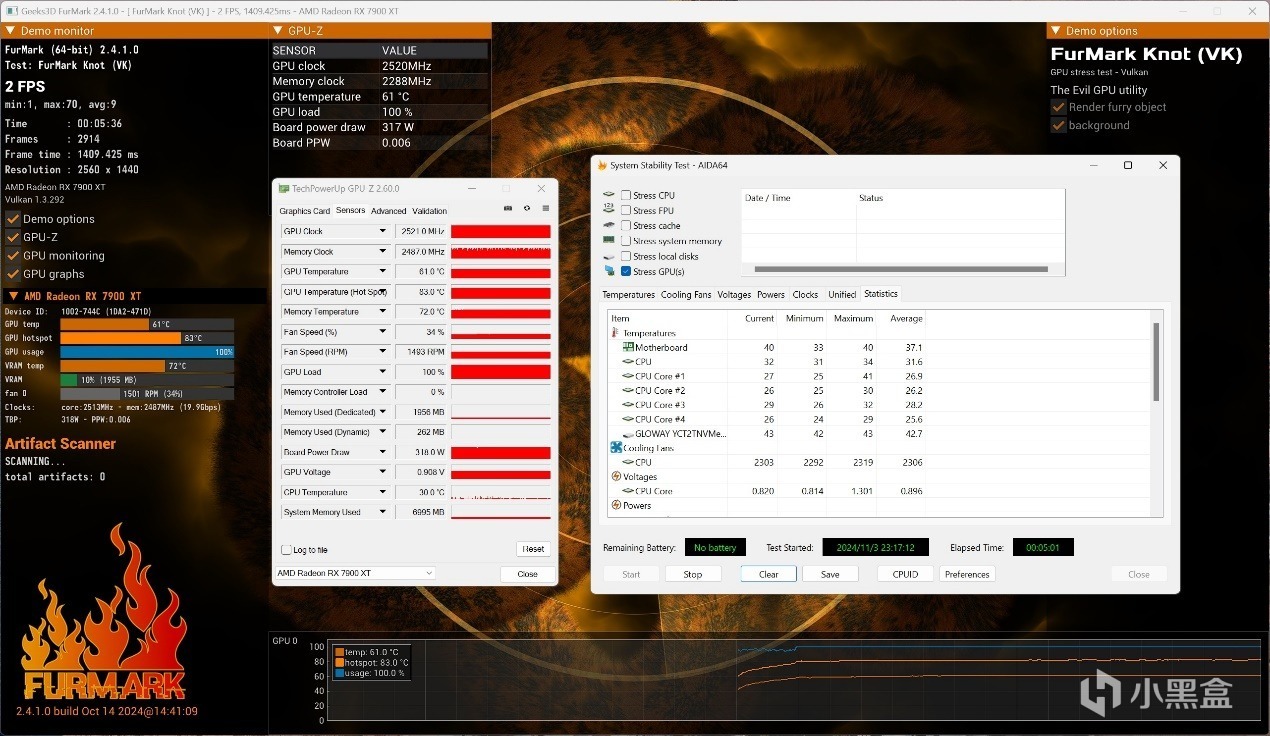Switch to the Validation tab in GPU-Z
This screenshot has height=736, width=1270.
[430, 211]
